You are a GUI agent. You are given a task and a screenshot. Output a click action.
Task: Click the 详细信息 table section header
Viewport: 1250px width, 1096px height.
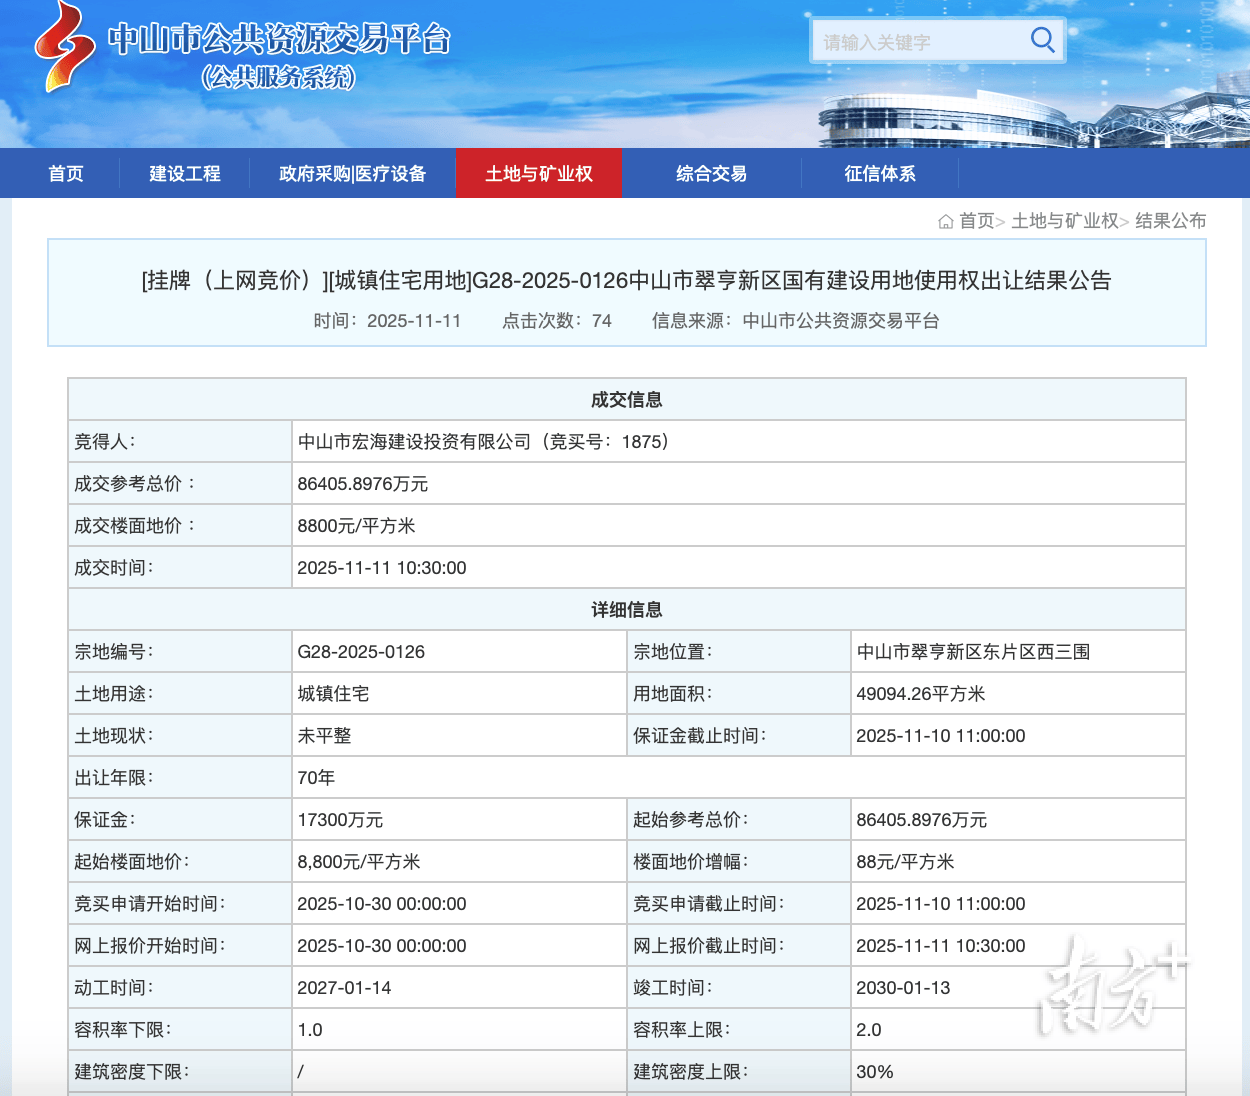(x=626, y=610)
